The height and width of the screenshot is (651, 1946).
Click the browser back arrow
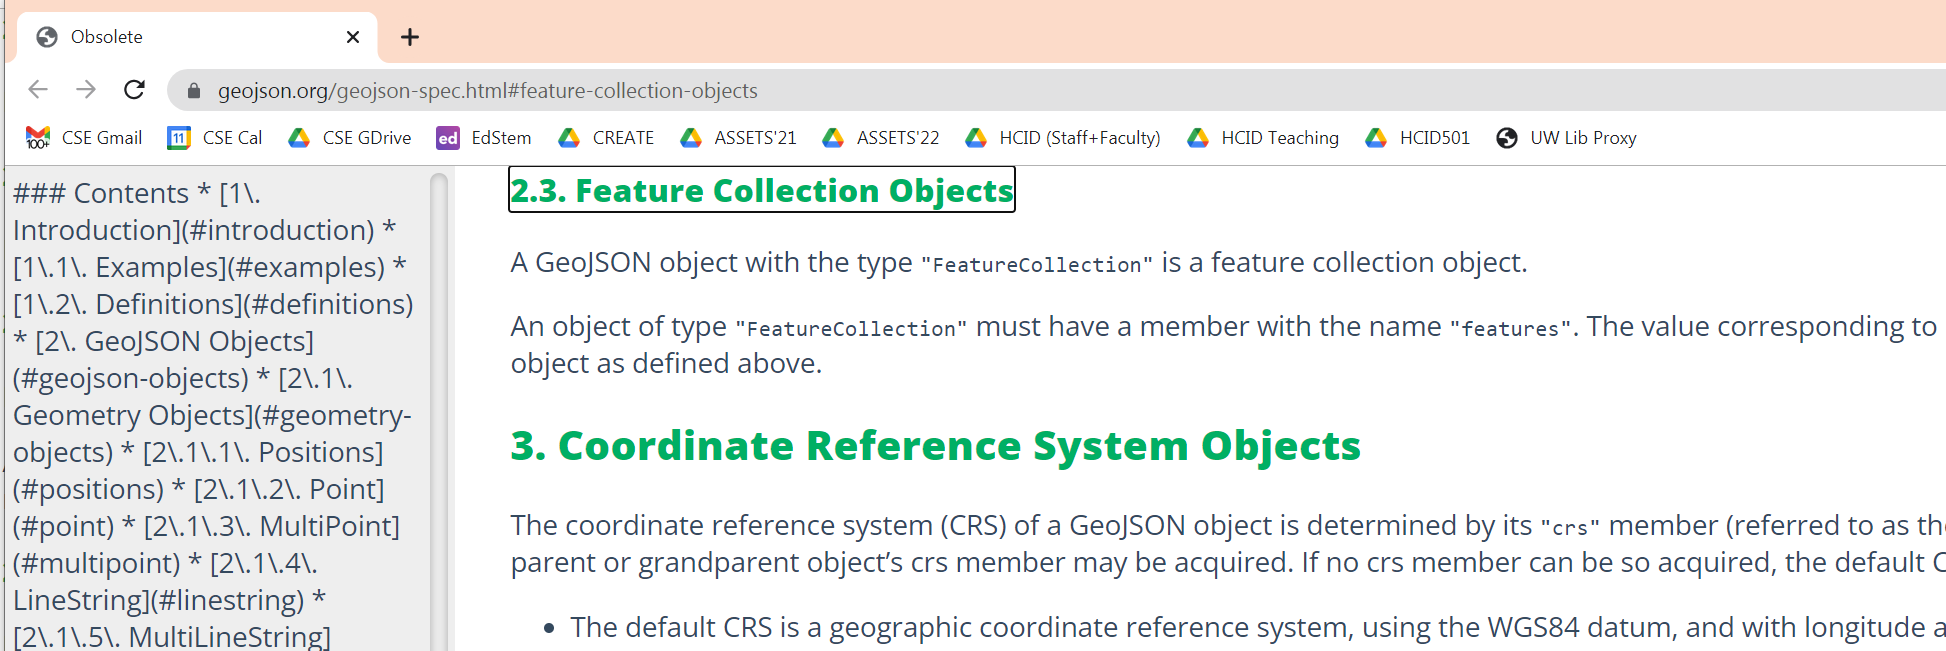coord(38,90)
